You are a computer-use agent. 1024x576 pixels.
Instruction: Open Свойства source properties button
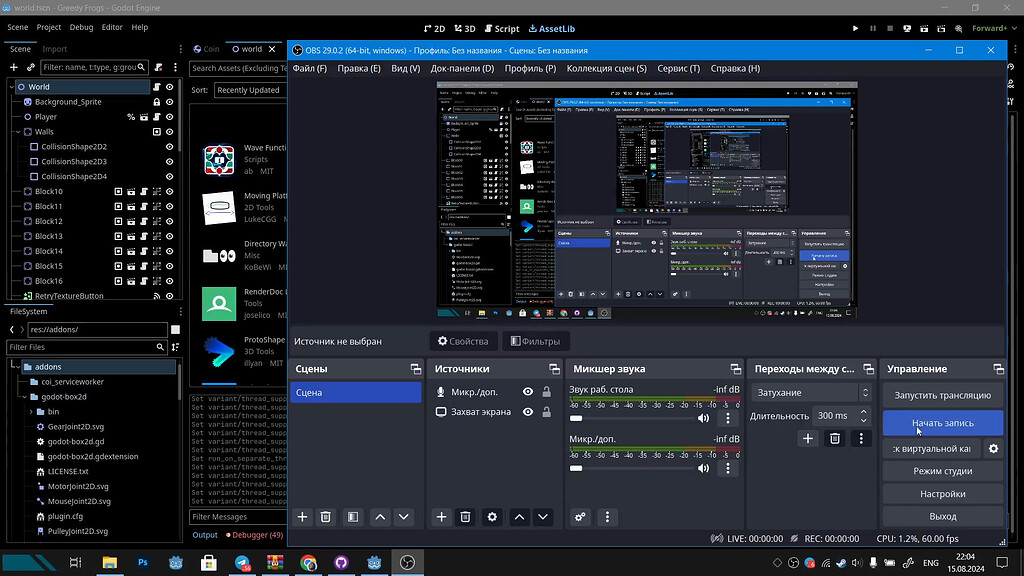(x=463, y=341)
